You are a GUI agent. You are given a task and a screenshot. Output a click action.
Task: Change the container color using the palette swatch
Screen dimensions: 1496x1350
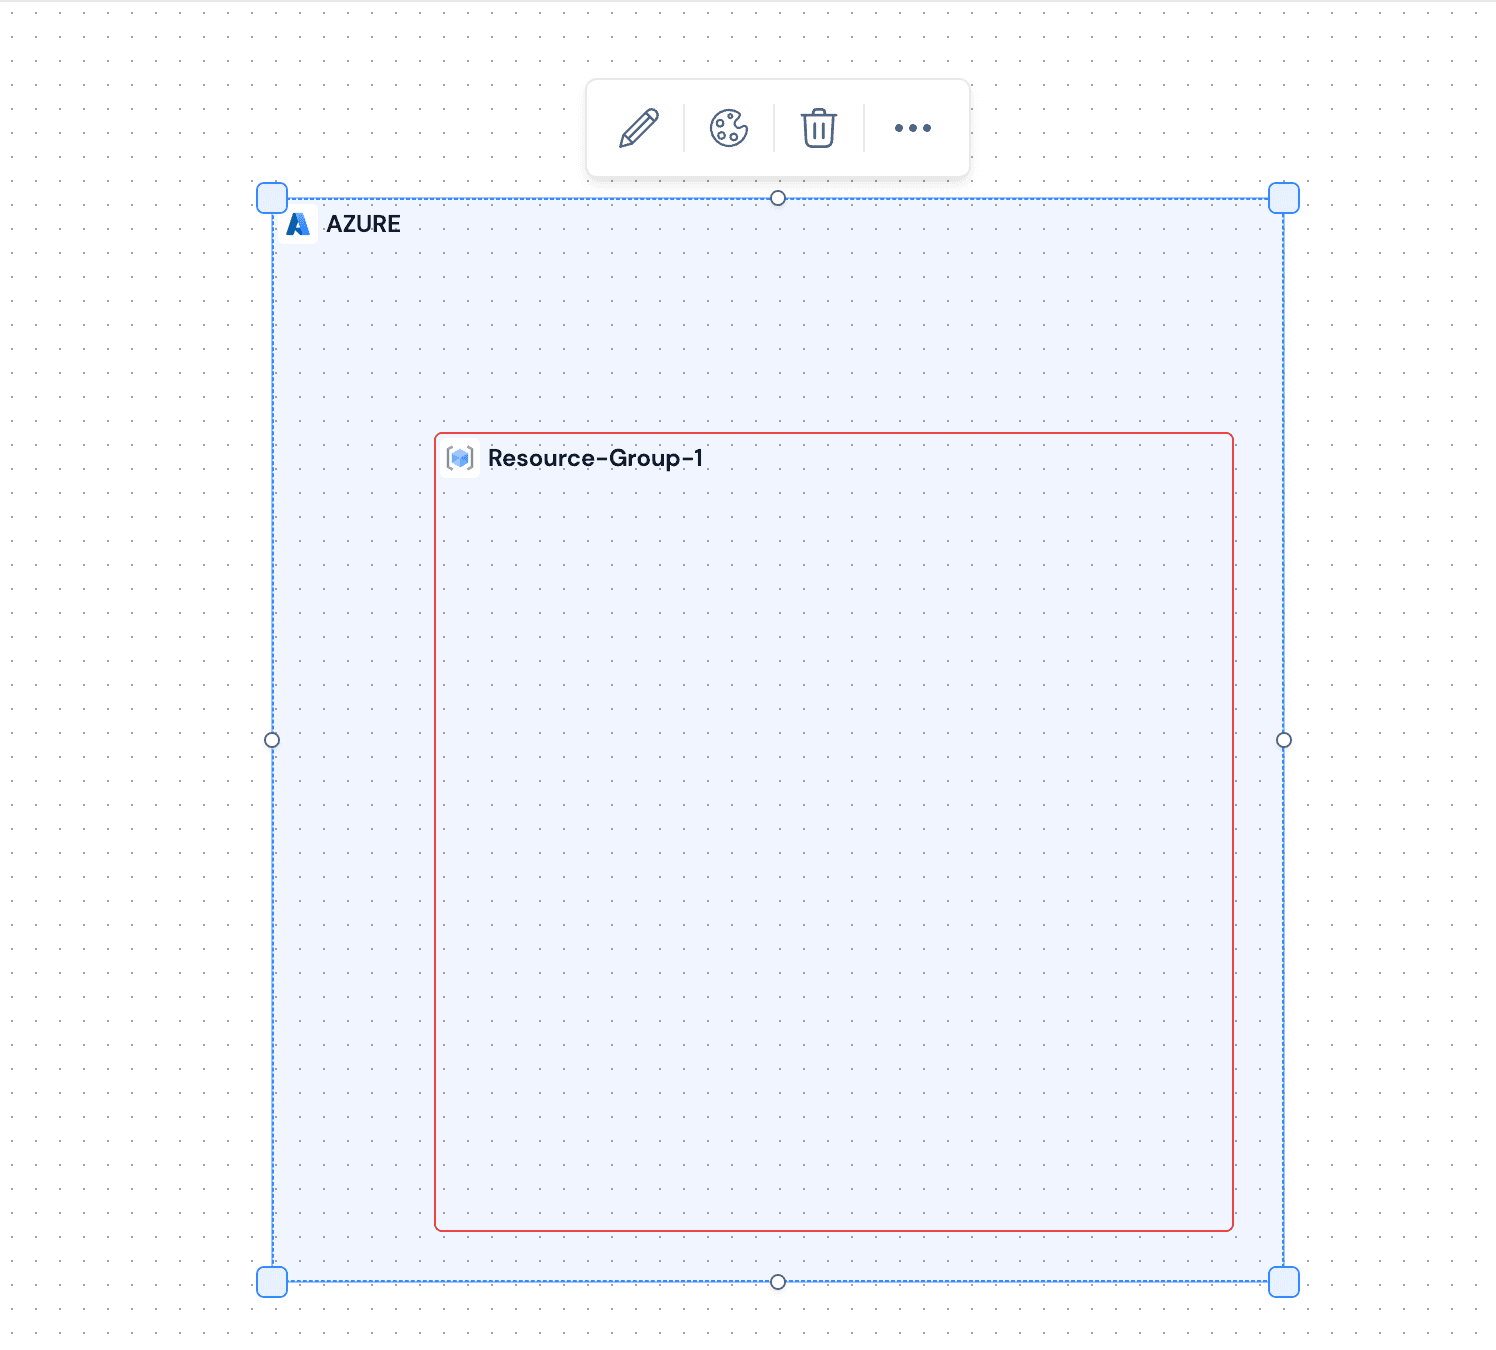point(728,127)
